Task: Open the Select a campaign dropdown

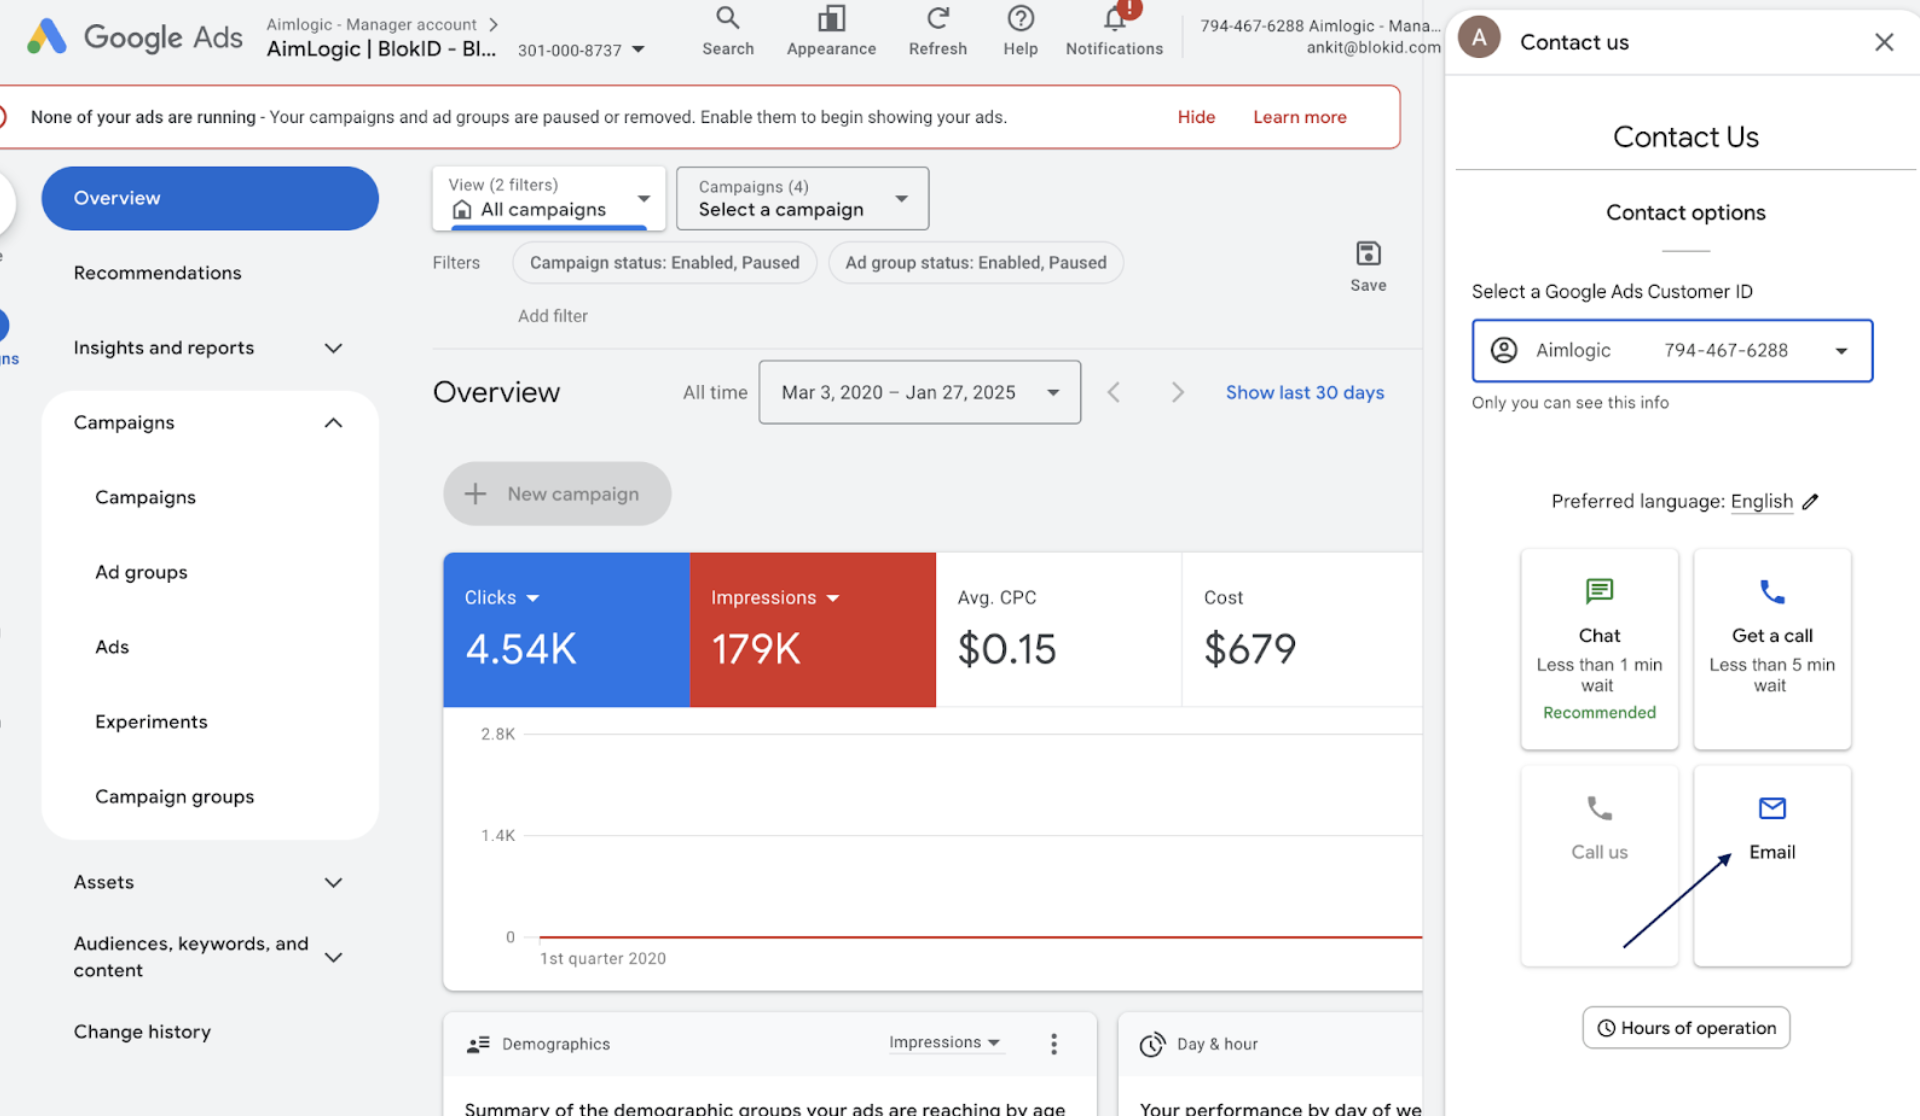Action: [x=802, y=198]
